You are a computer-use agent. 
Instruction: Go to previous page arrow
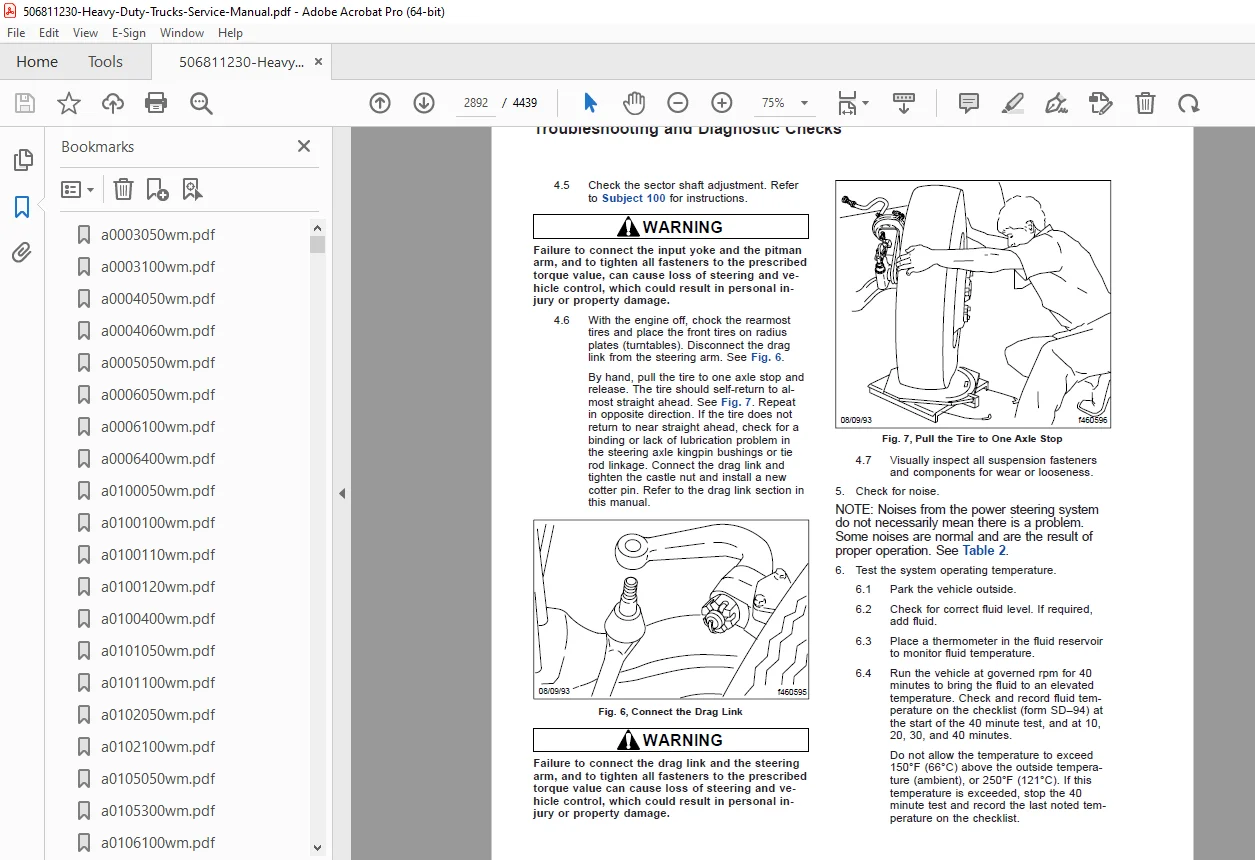point(380,103)
